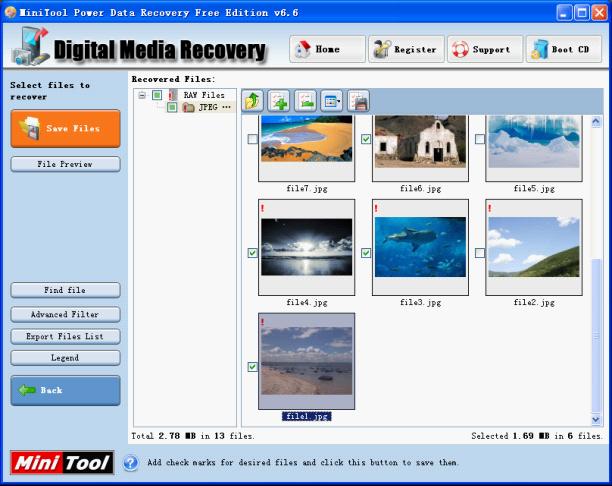Viewport: 612px width, 486px height.
Task: Click the file2.jpg file name
Action: pyautogui.click(x=534, y=303)
